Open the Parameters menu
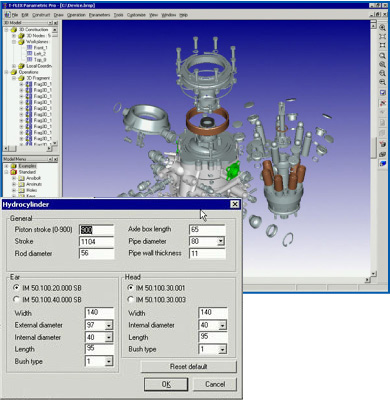 pyautogui.click(x=99, y=15)
